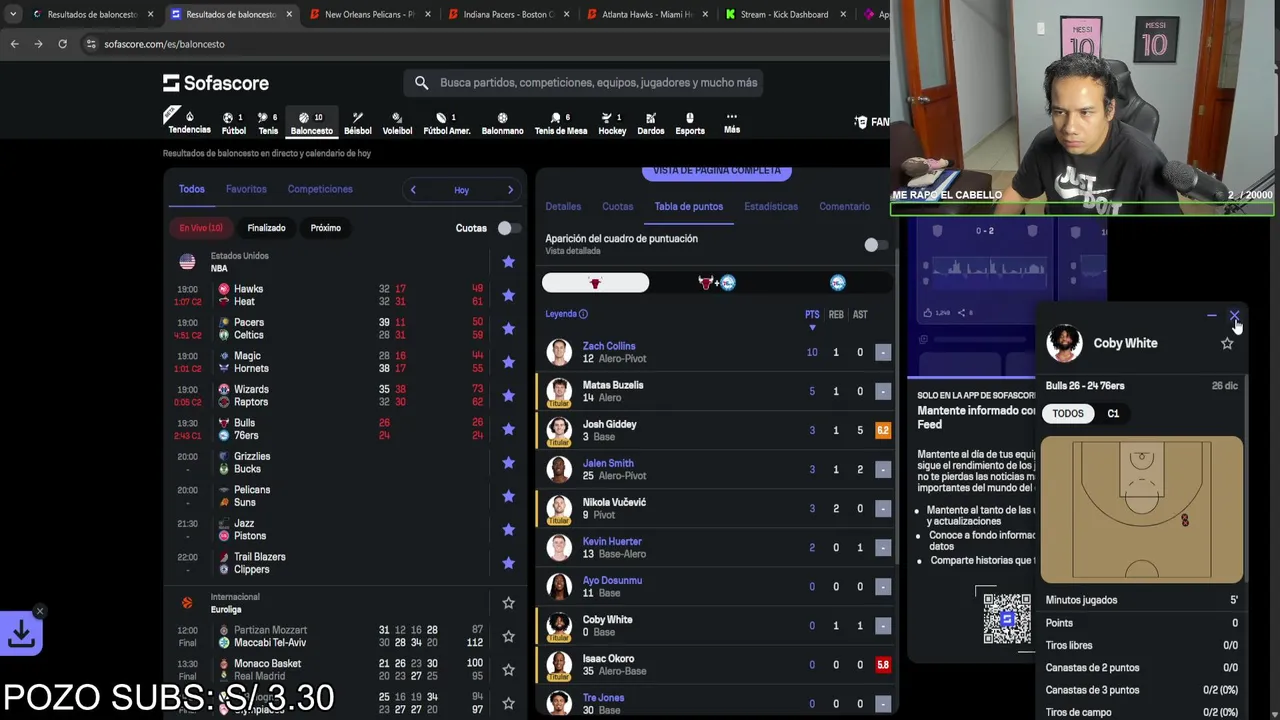Sort players by AST column
This screenshot has width=1280, height=720.
(860, 315)
